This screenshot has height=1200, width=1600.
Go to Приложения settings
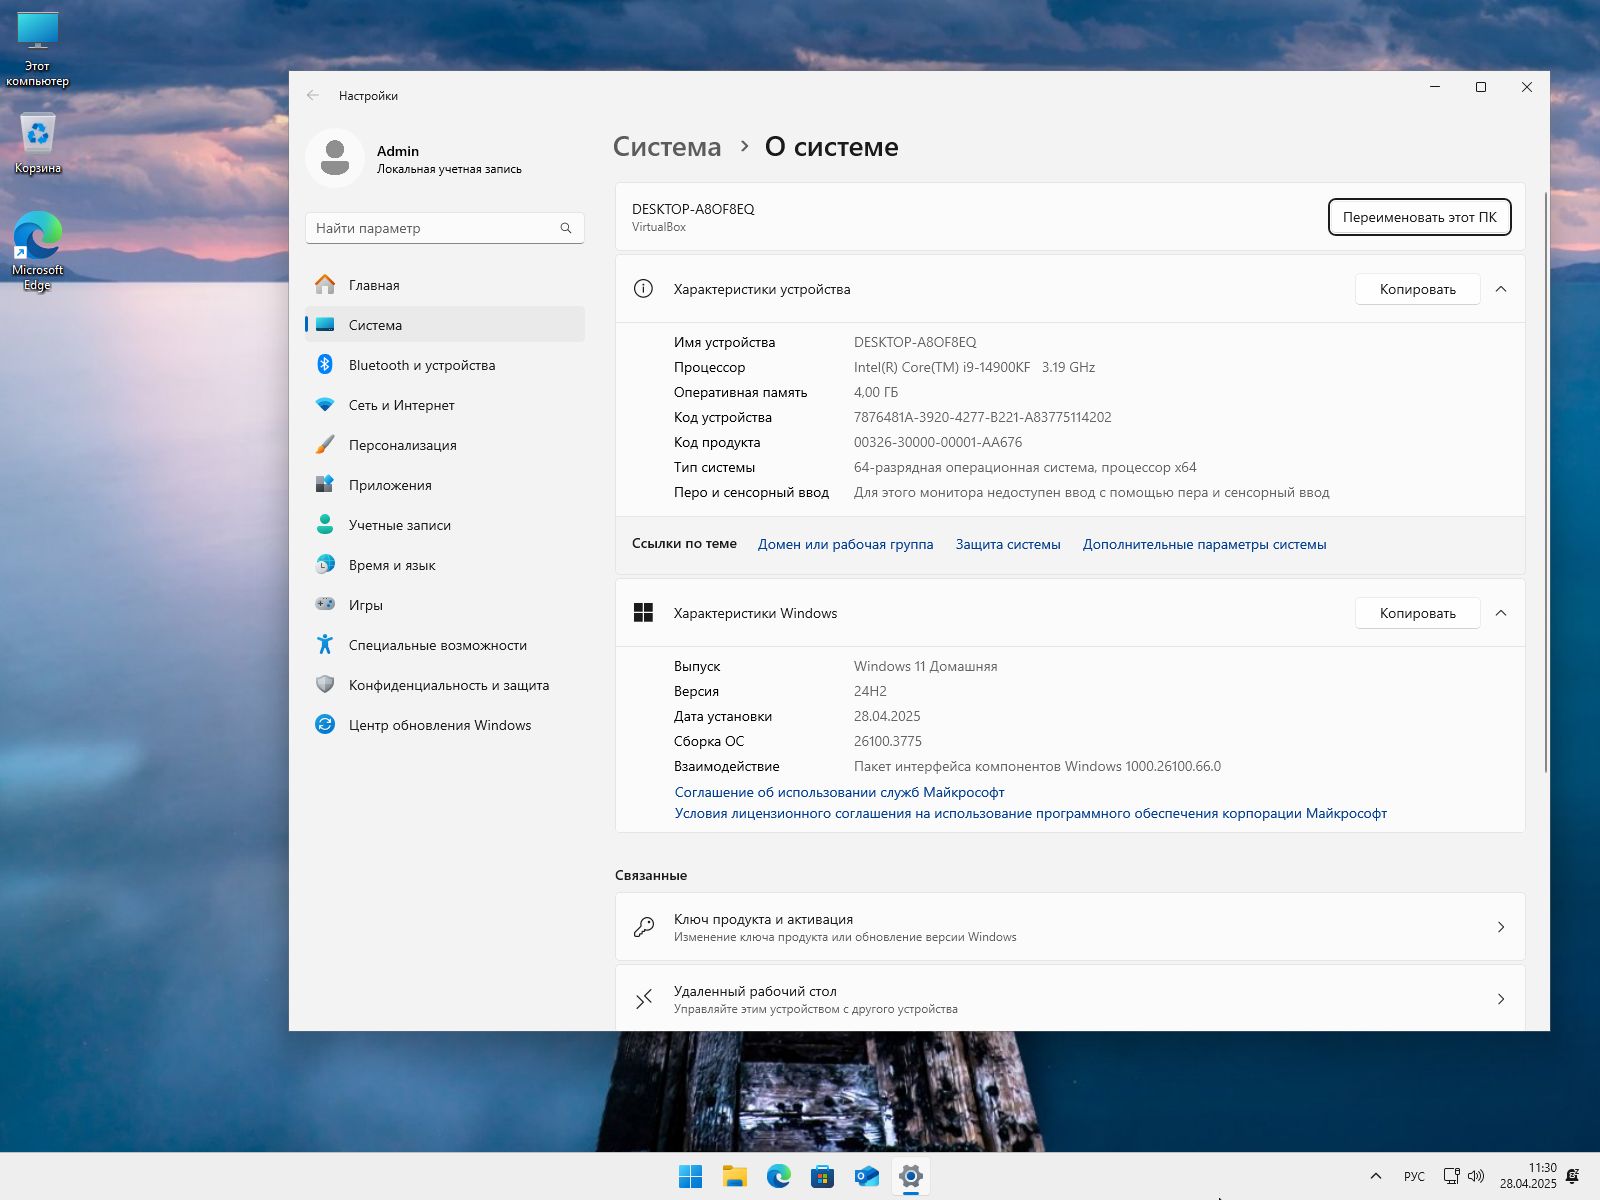pos(445,485)
